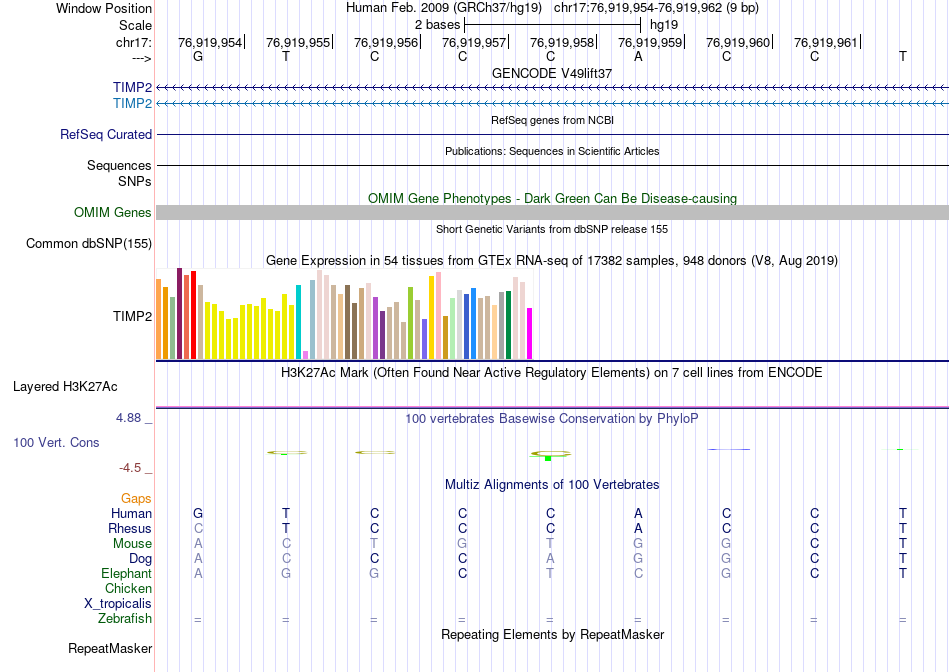Click base G in the top reference sequence
Viewport: 950px width, 672px height.
click(x=198, y=56)
